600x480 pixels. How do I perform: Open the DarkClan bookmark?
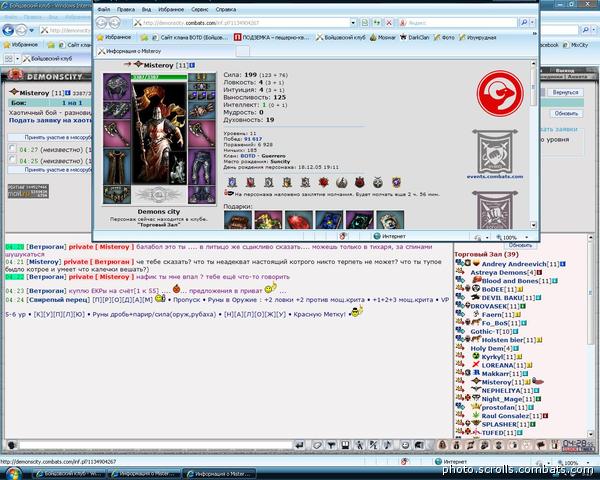point(414,37)
